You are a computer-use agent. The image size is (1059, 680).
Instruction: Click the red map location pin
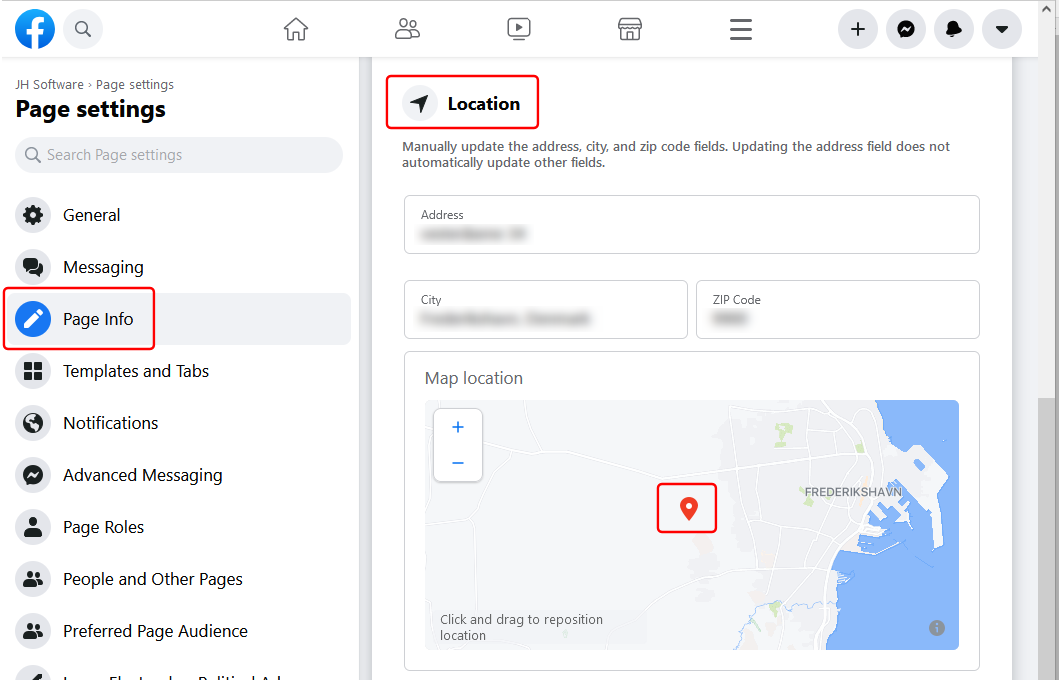tap(687, 508)
